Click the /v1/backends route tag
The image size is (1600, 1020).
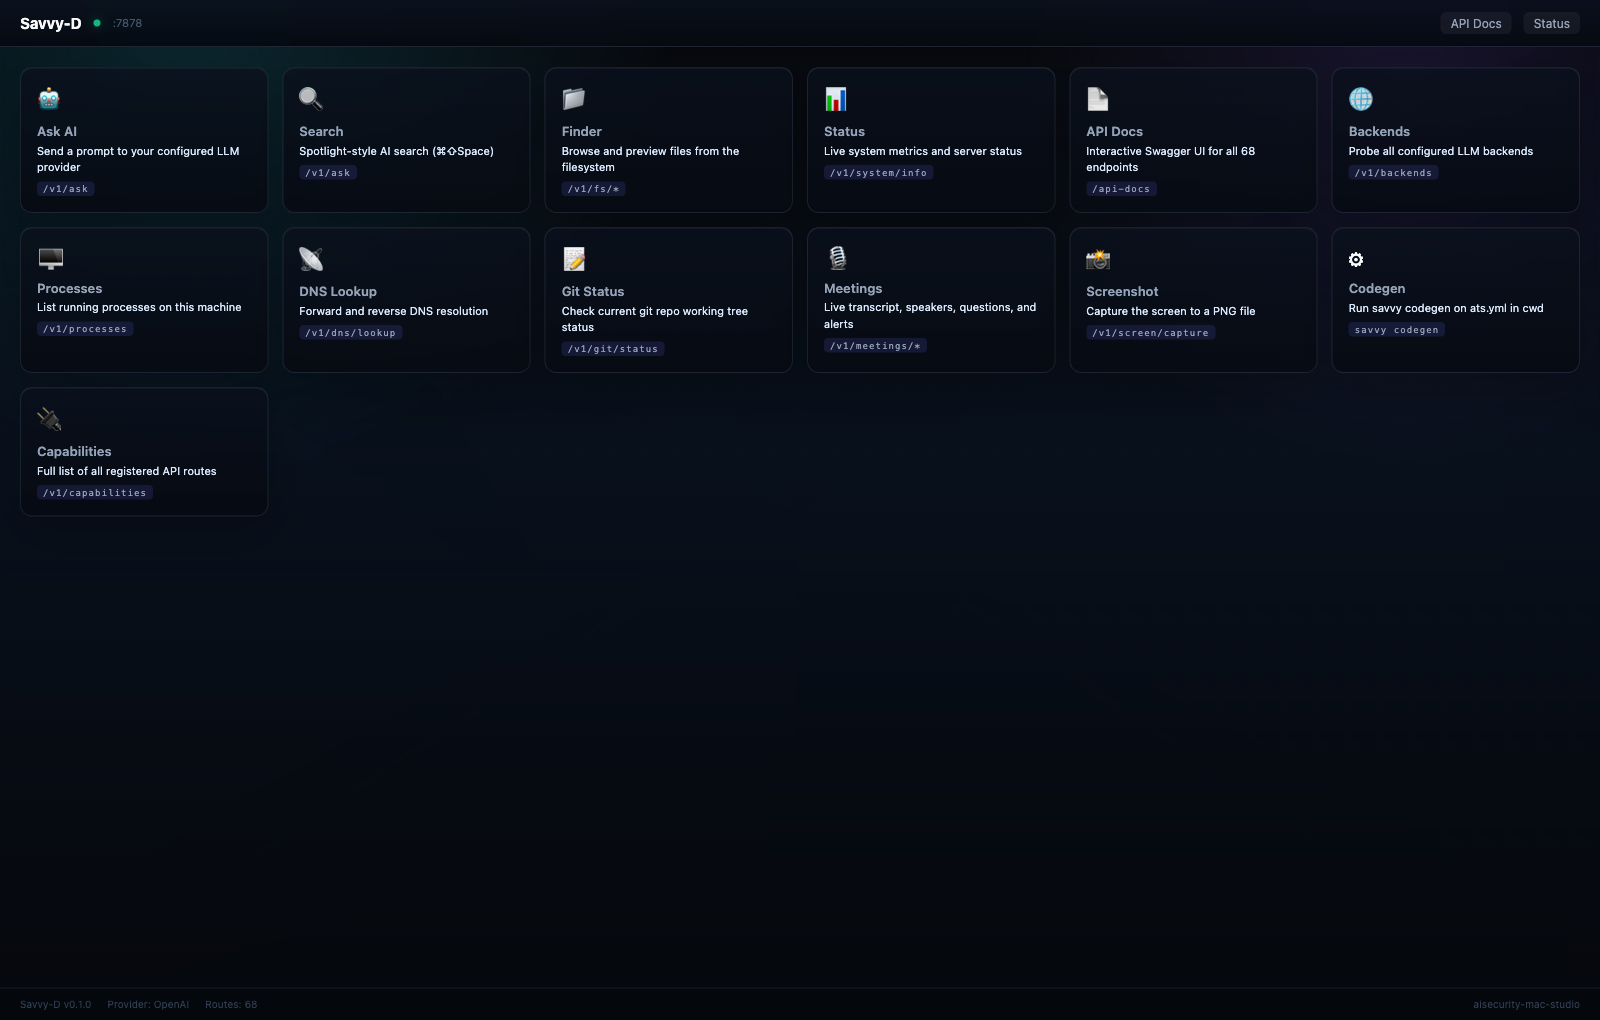(x=1393, y=173)
